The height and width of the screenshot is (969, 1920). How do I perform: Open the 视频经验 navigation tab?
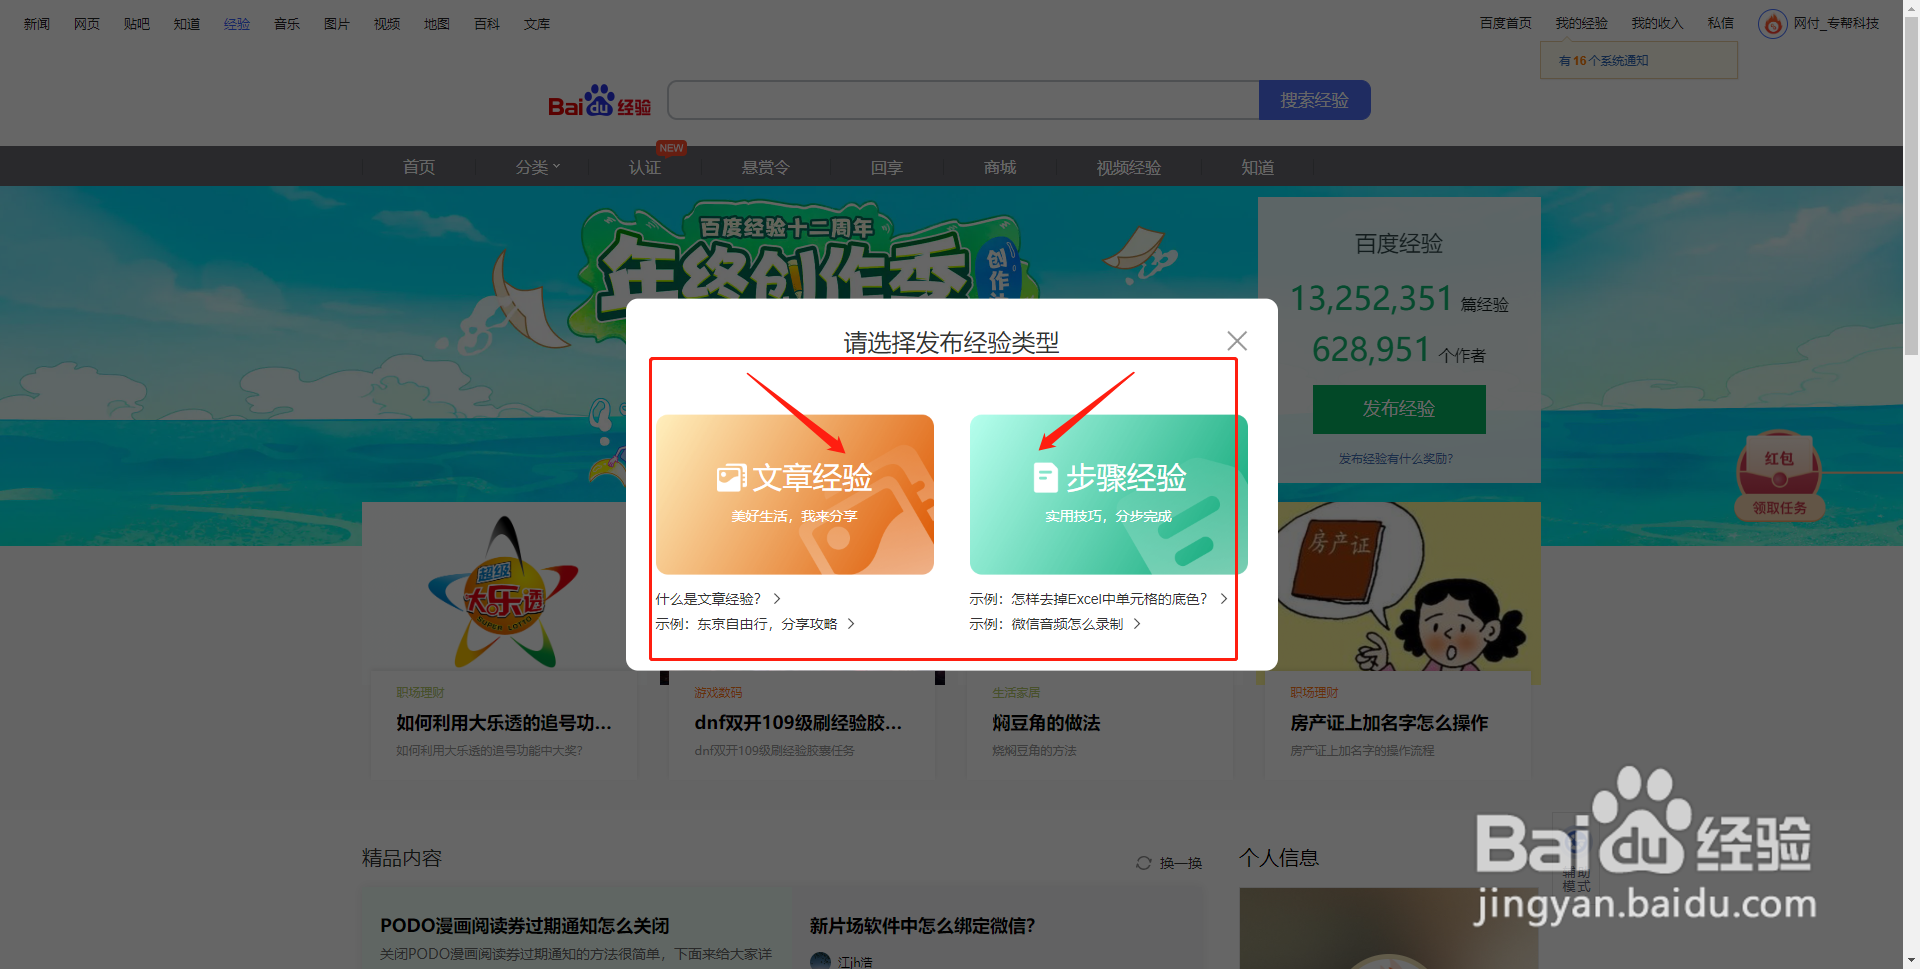tap(1129, 167)
